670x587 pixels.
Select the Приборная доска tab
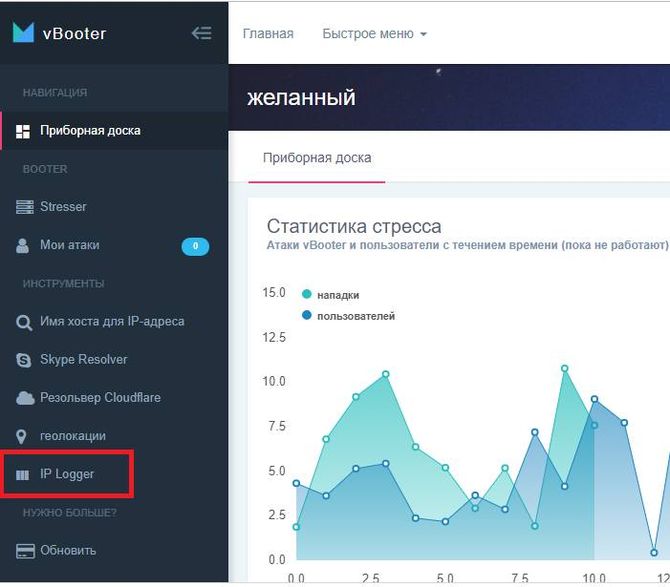pos(317,158)
